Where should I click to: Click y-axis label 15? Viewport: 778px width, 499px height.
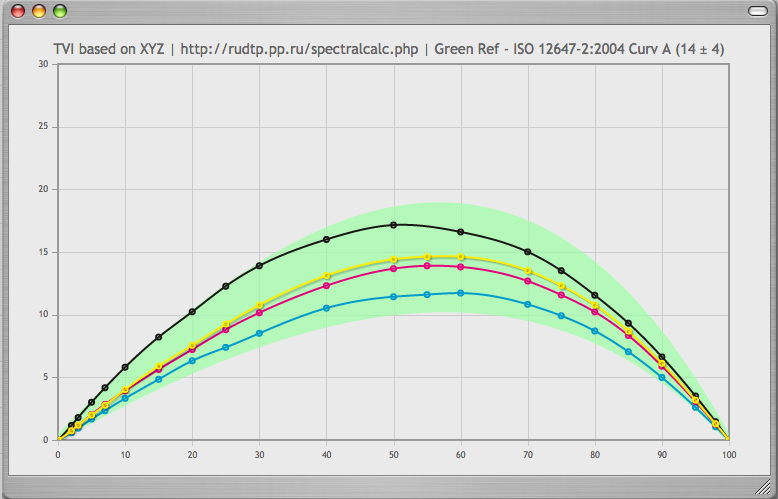43,252
